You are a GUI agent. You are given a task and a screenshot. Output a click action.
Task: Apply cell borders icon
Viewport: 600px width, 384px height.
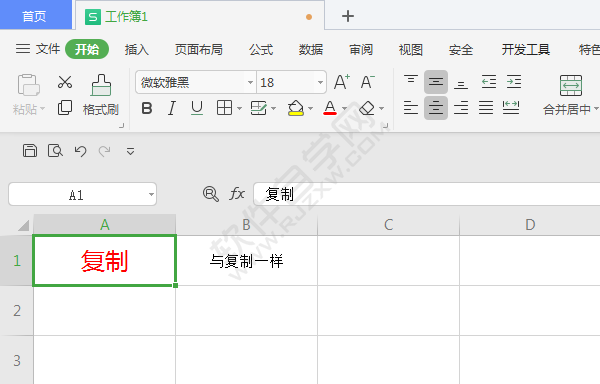(x=224, y=108)
